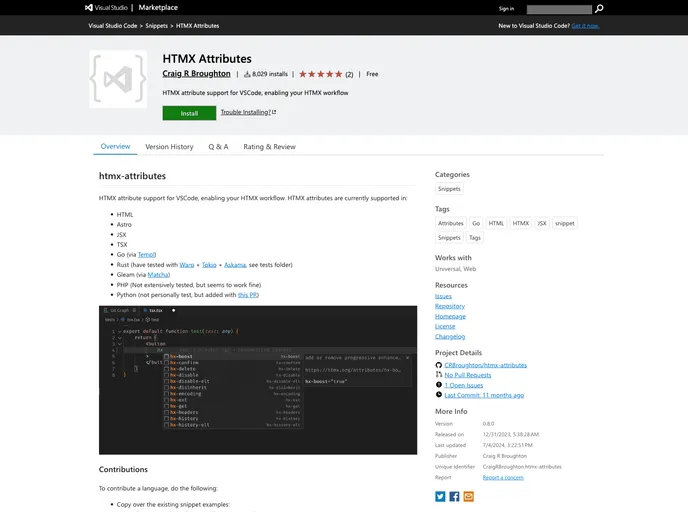Click the snippet tag
Screen dimensions: 688x512
(565, 223)
